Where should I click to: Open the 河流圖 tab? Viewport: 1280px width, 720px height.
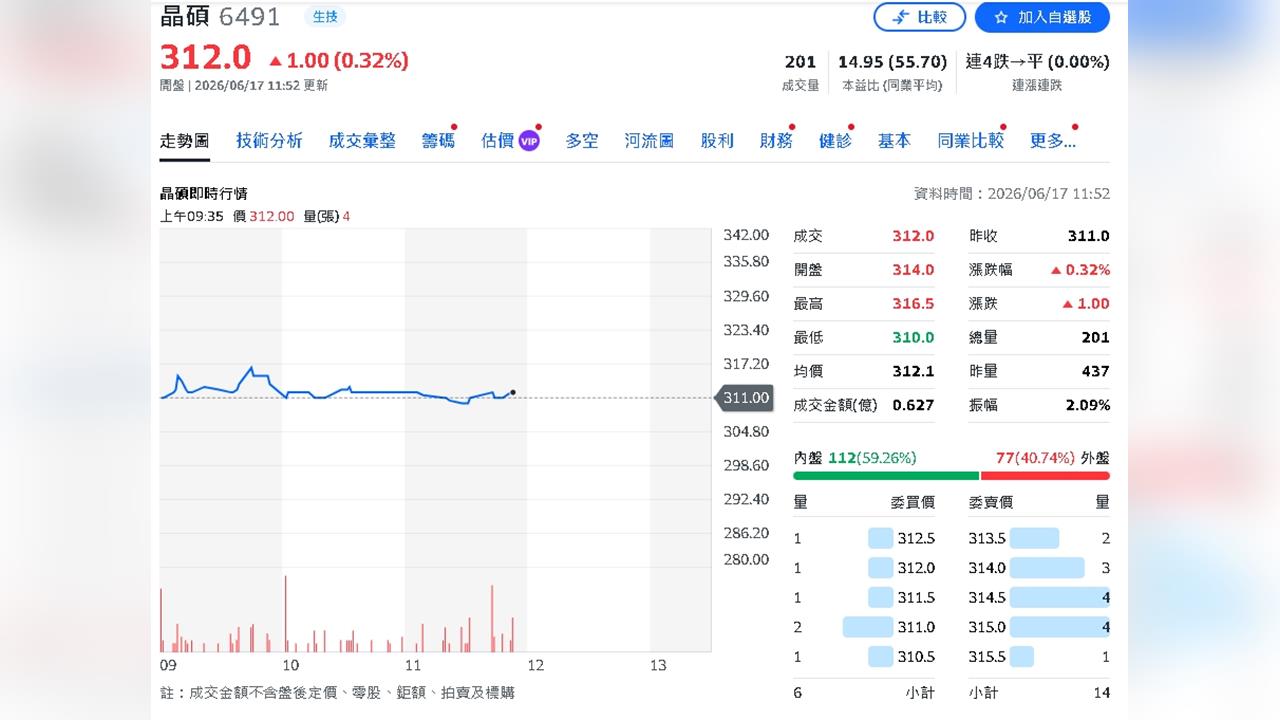tap(649, 141)
